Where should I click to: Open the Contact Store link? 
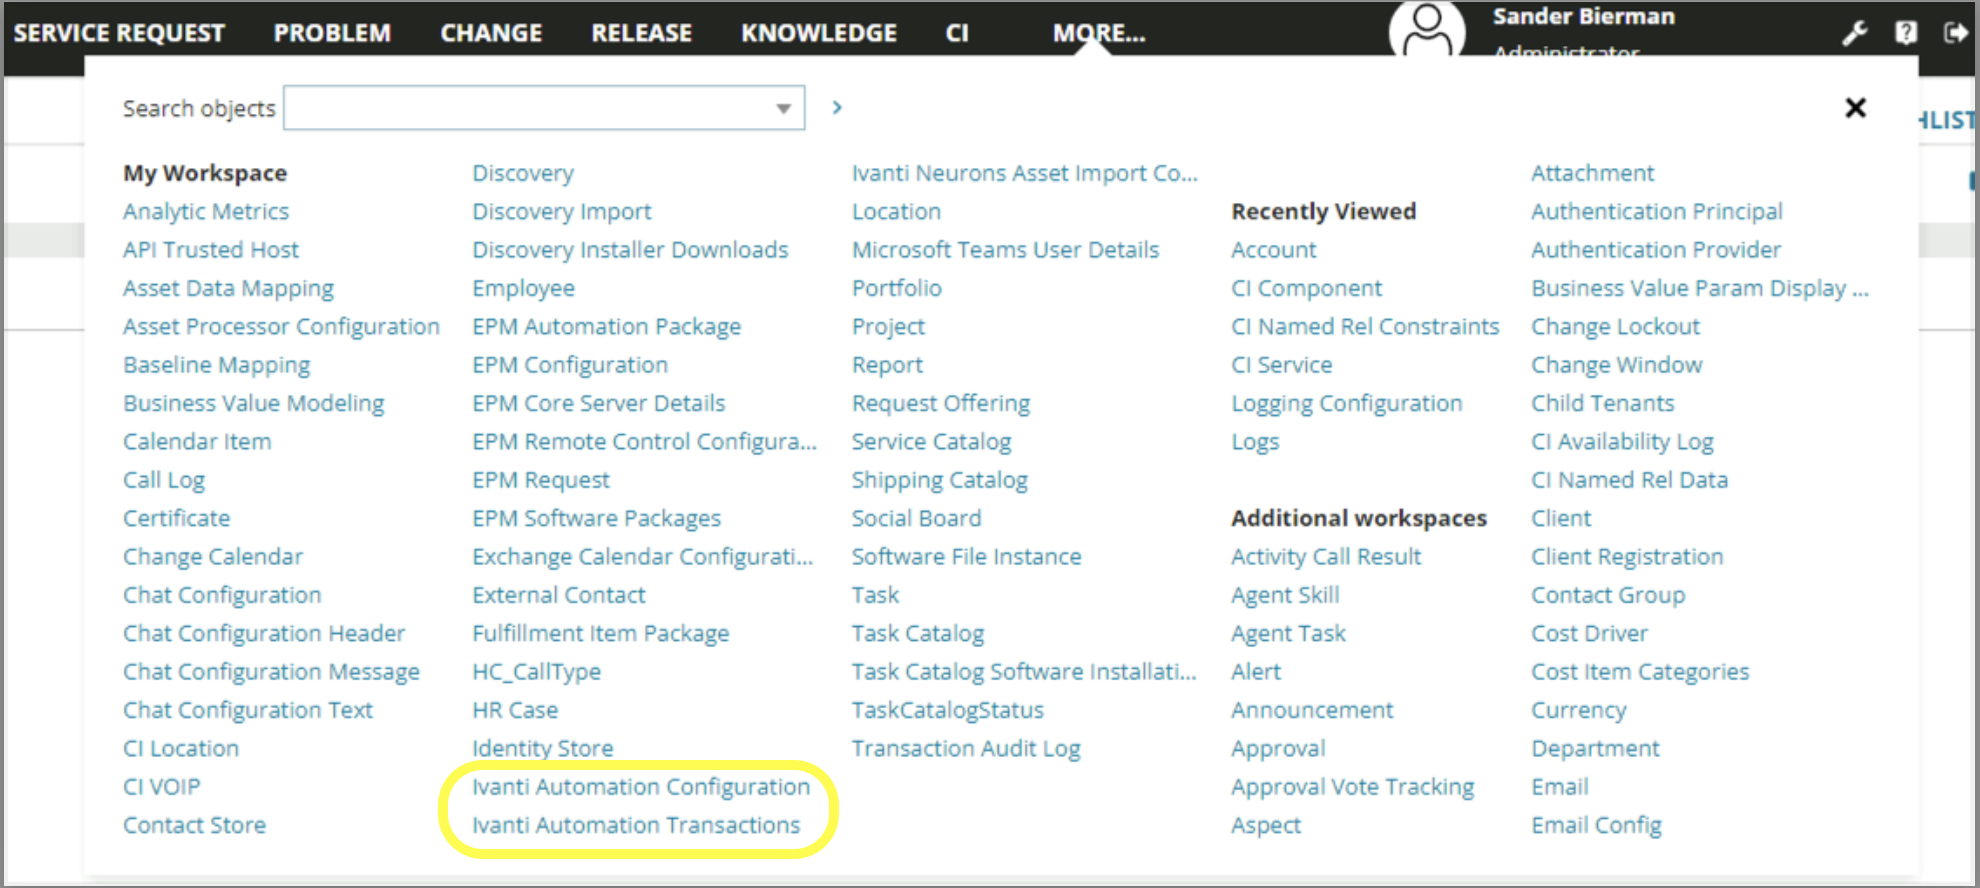(x=194, y=825)
